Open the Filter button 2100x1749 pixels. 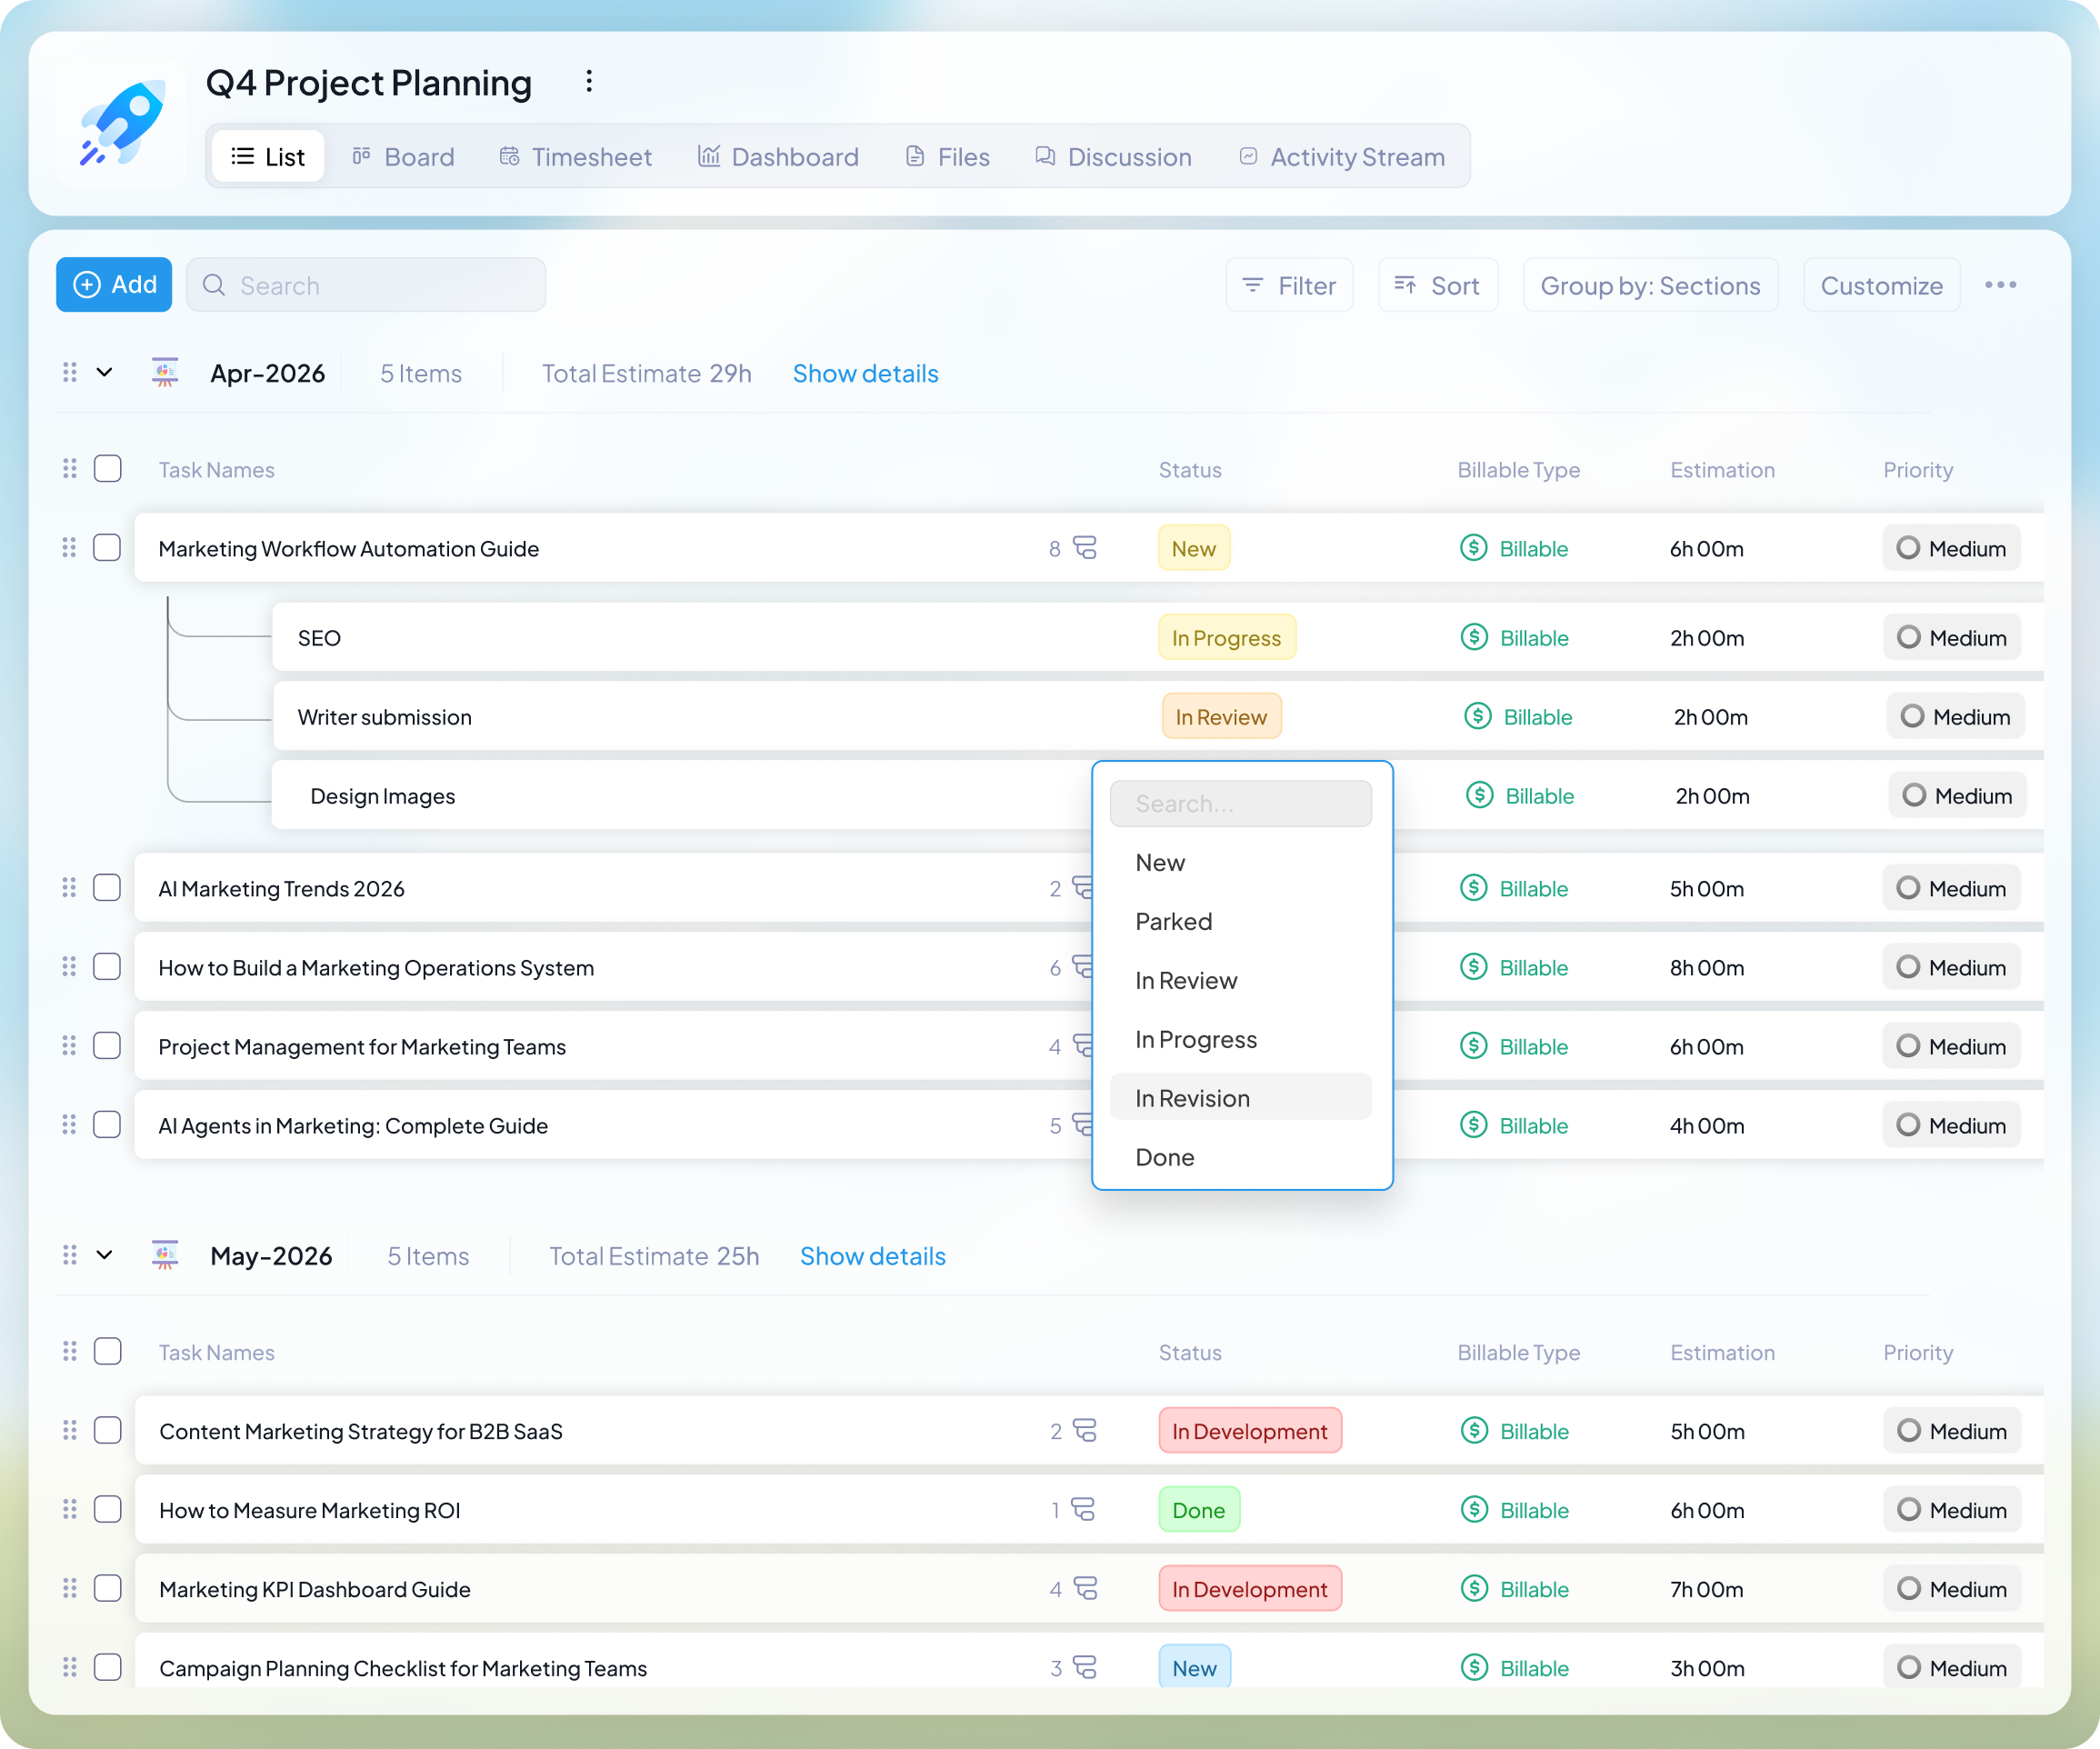pos(1289,285)
